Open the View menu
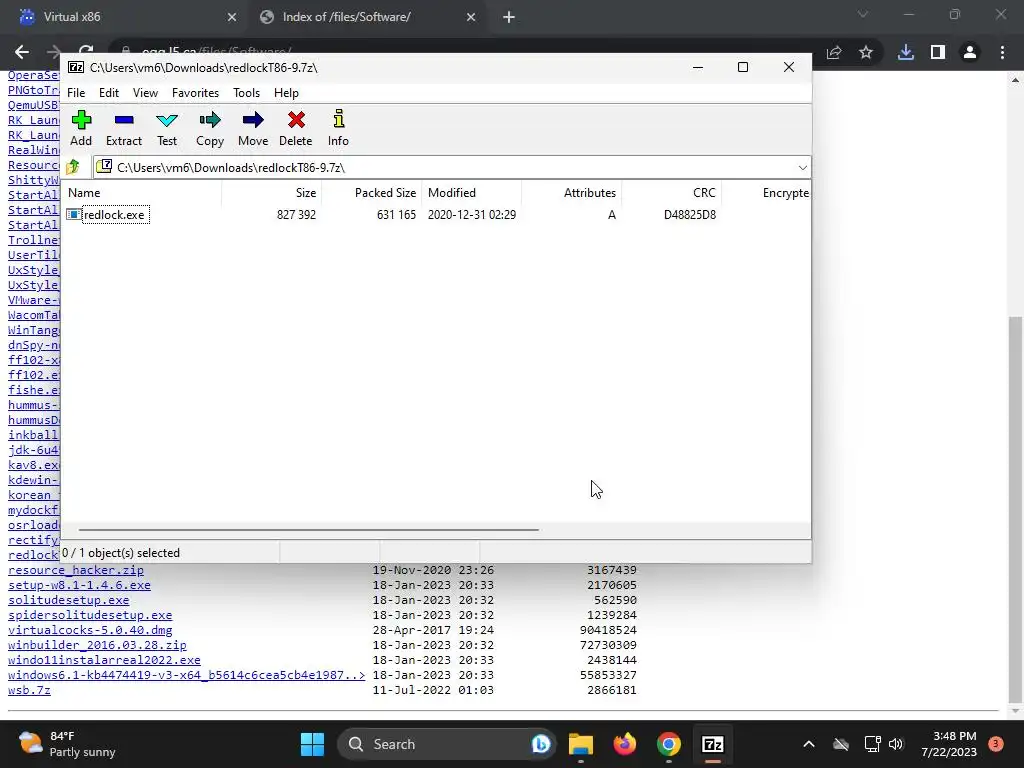1024x768 pixels. tap(145, 93)
